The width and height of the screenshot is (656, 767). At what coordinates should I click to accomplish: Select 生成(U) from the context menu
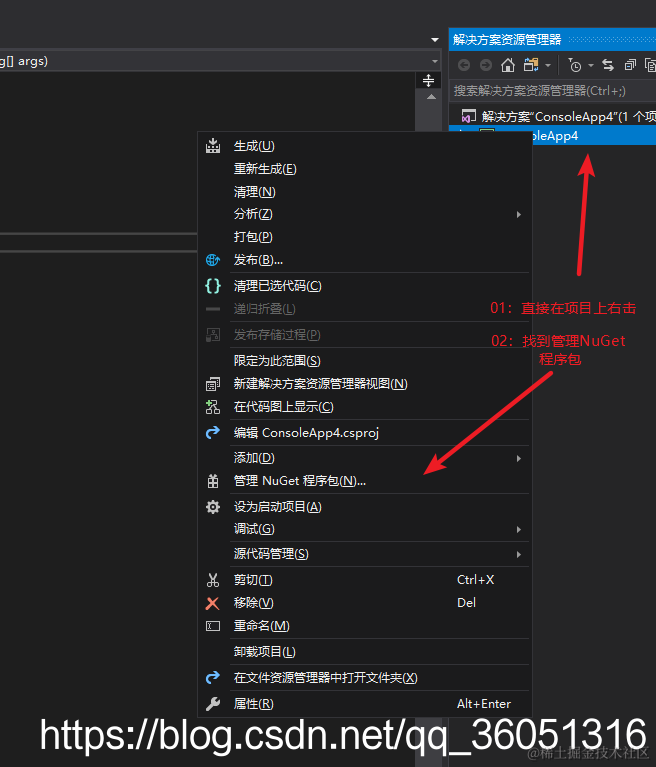365,146
